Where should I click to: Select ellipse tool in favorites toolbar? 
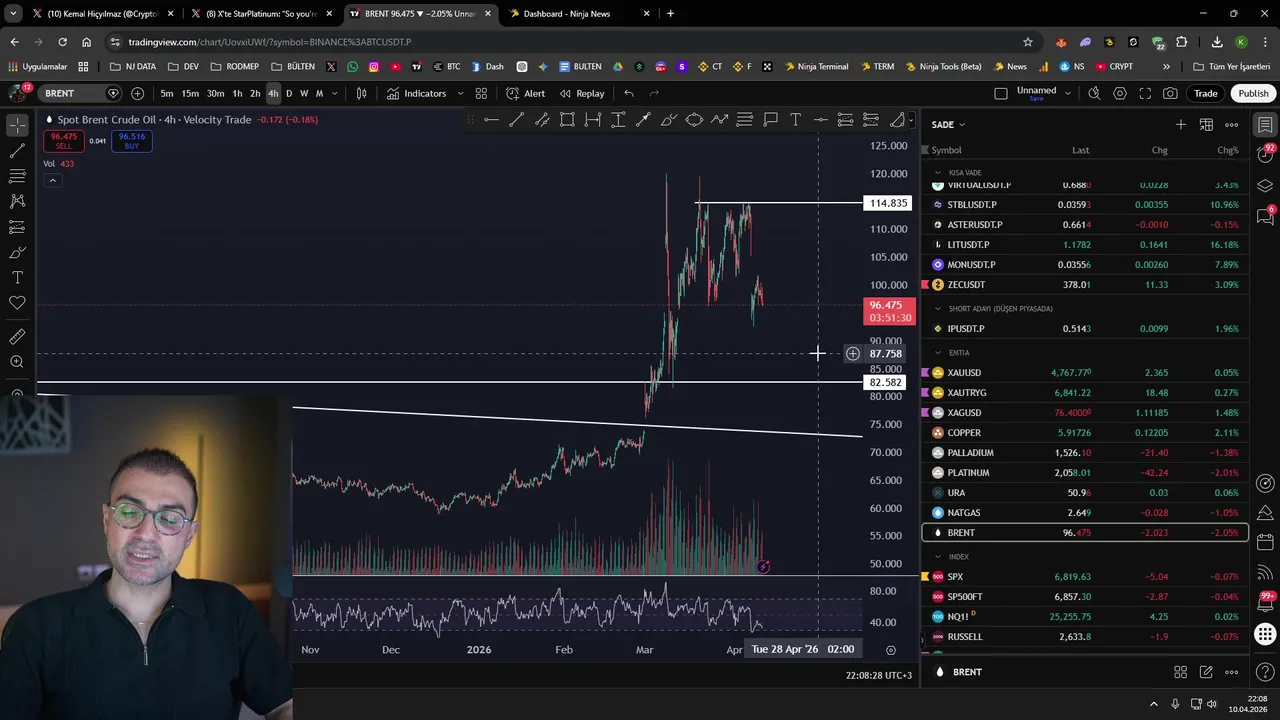click(x=694, y=120)
